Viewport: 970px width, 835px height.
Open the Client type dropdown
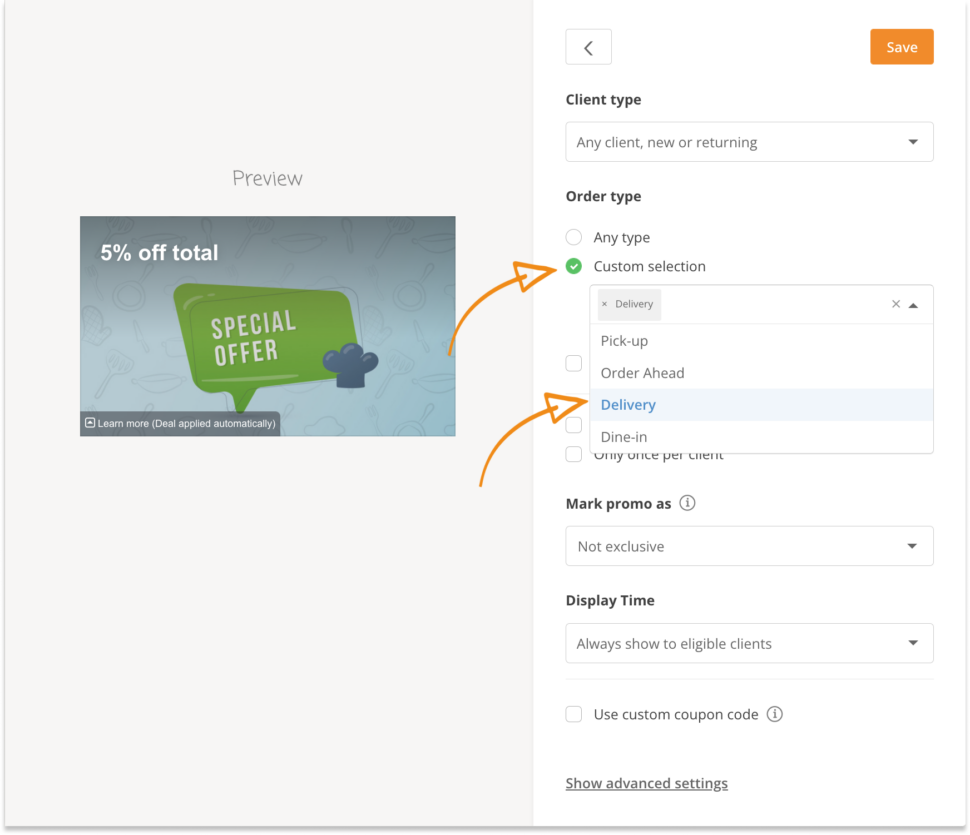click(749, 141)
